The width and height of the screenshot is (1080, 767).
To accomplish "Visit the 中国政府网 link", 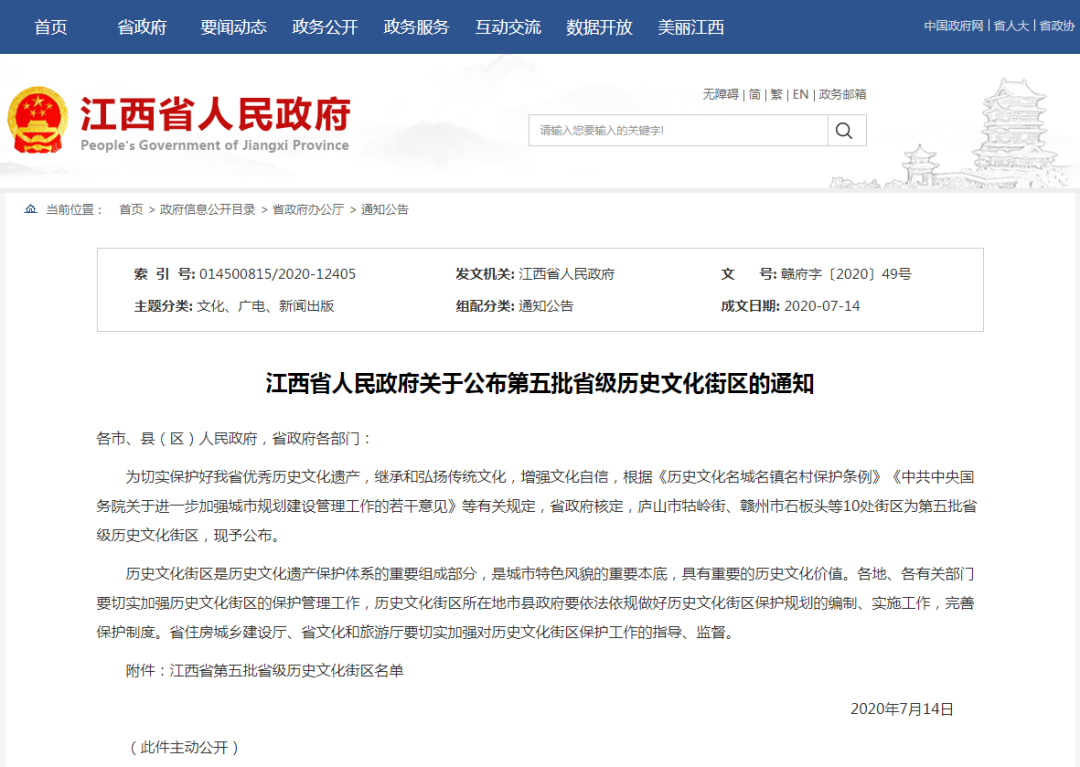I will click(x=953, y=25).
